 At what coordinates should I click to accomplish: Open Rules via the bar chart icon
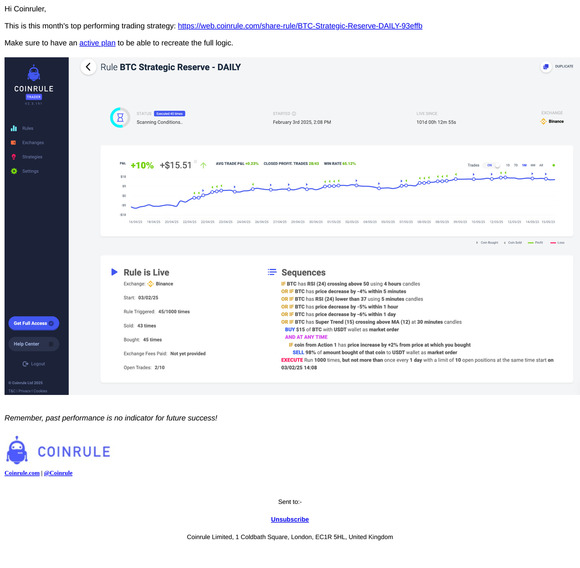(14, 128)
